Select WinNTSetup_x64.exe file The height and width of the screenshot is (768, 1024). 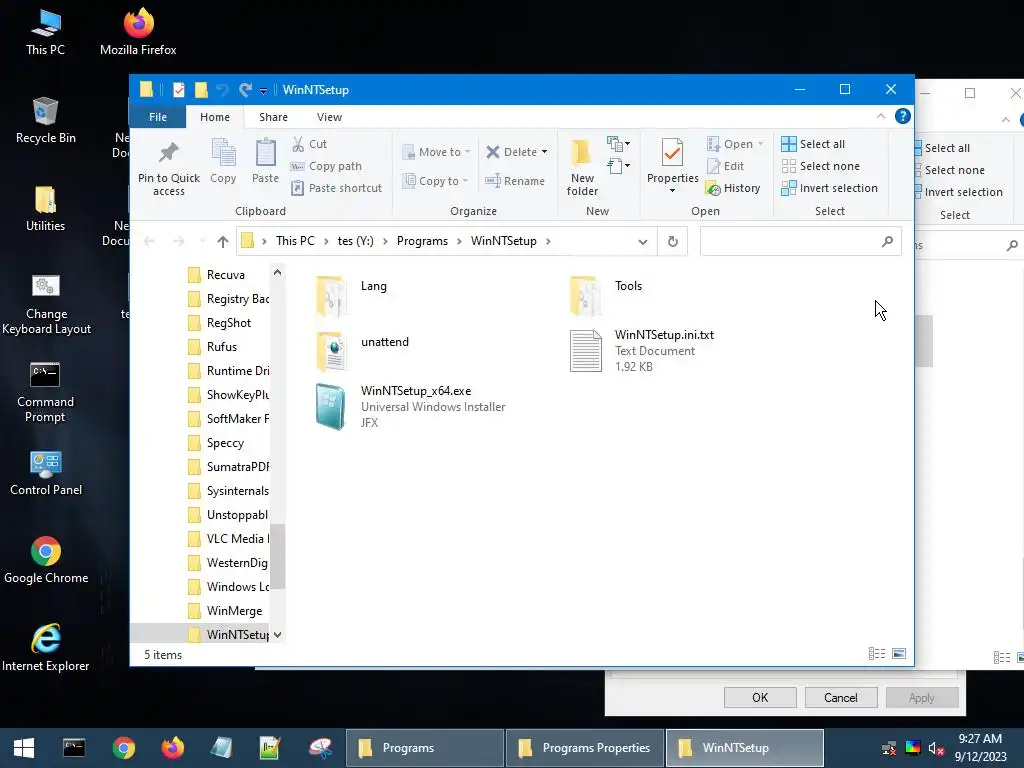coord(411,406)
